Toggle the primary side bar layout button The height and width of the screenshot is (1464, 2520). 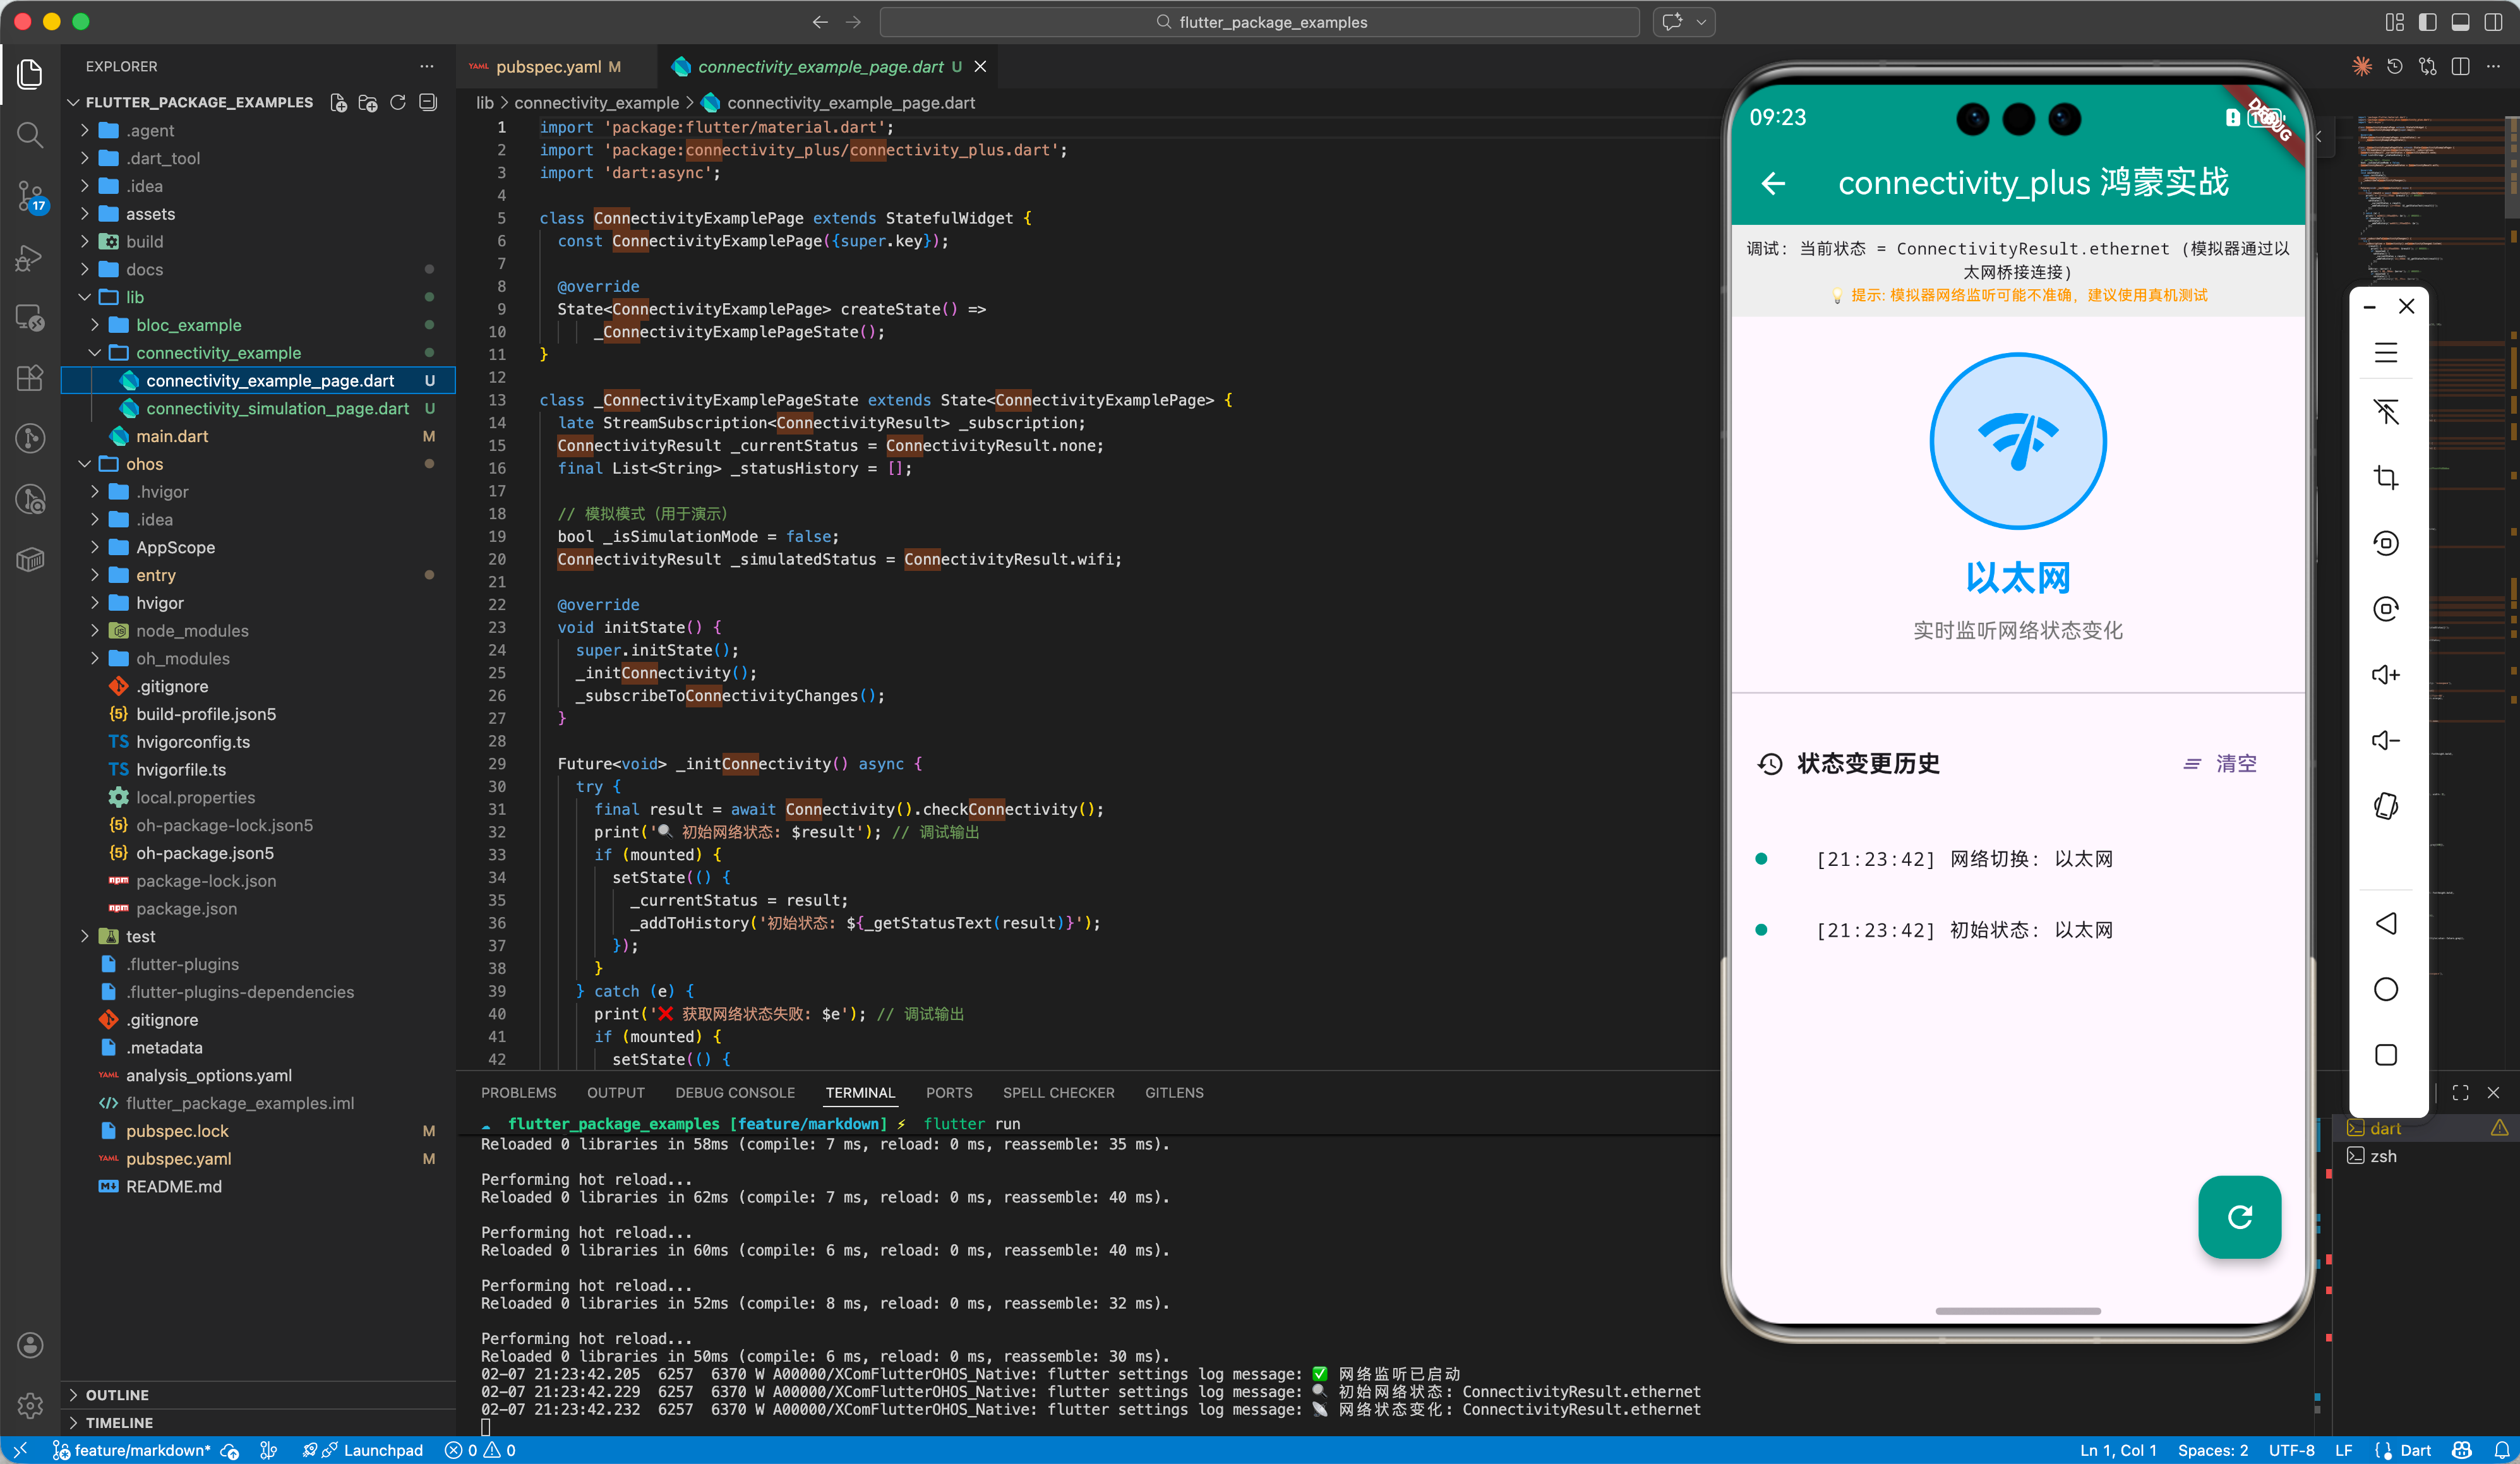click(2427, 22)
